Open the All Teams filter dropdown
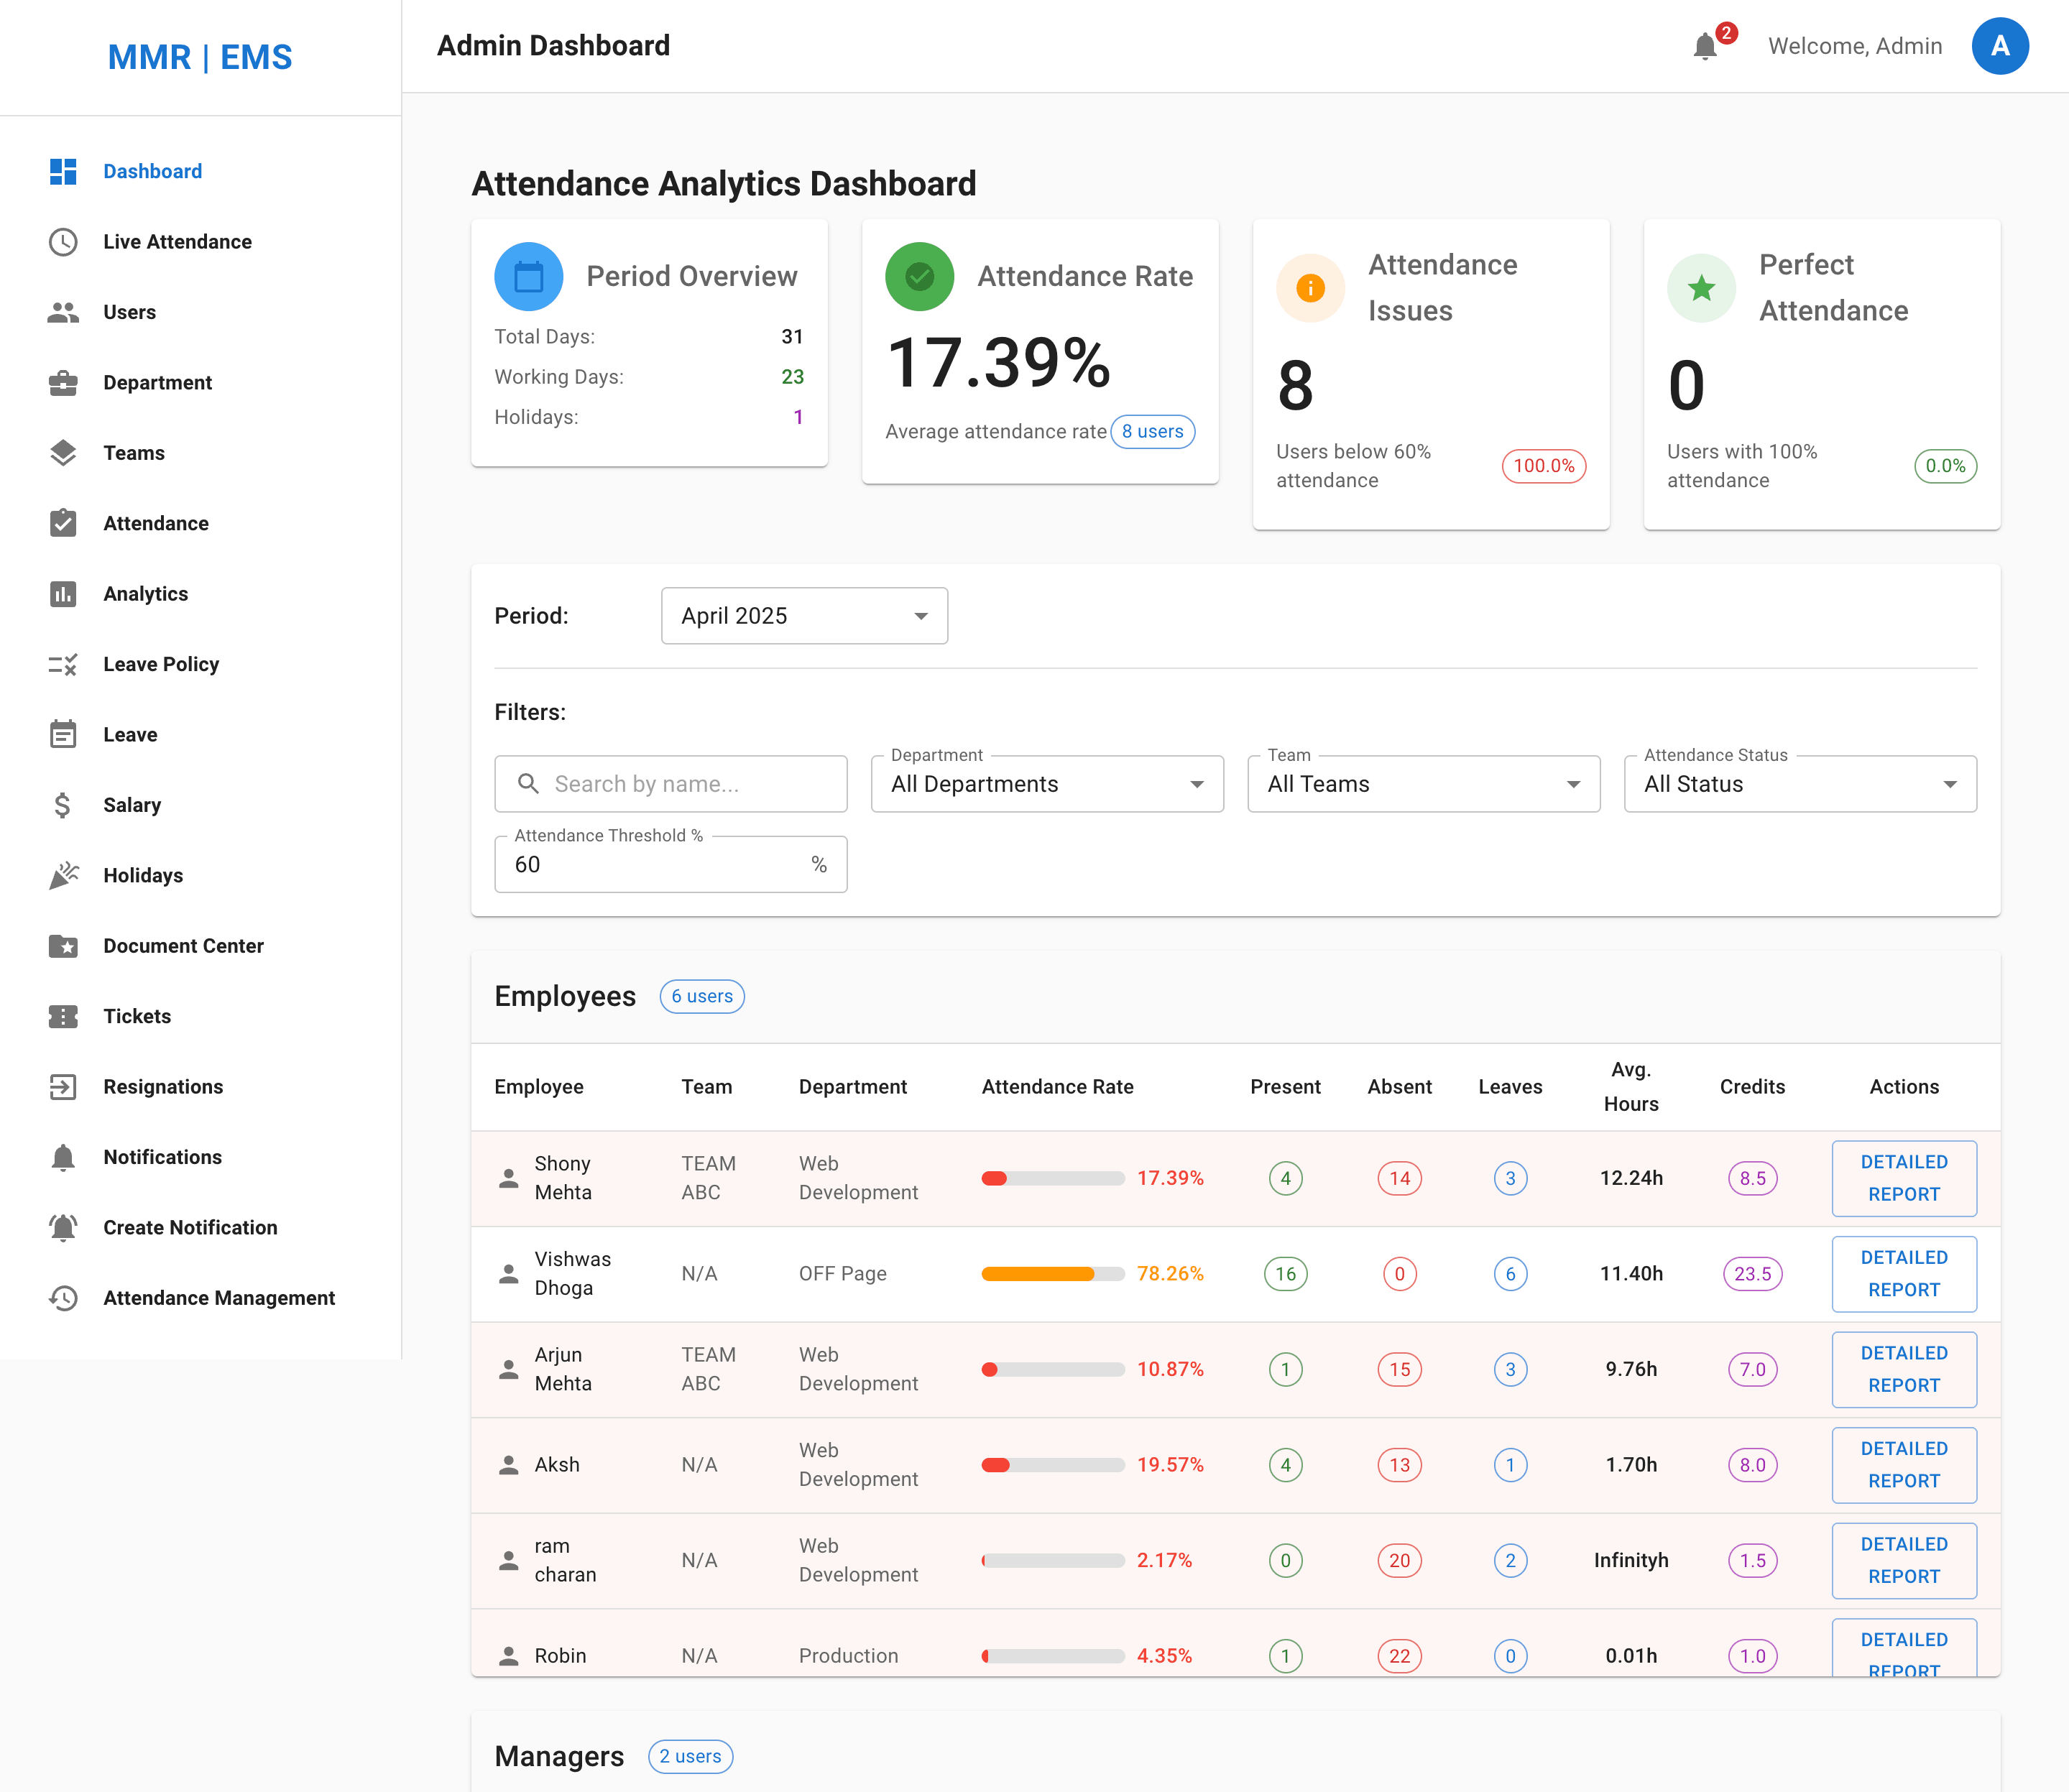 (1423, 784)
